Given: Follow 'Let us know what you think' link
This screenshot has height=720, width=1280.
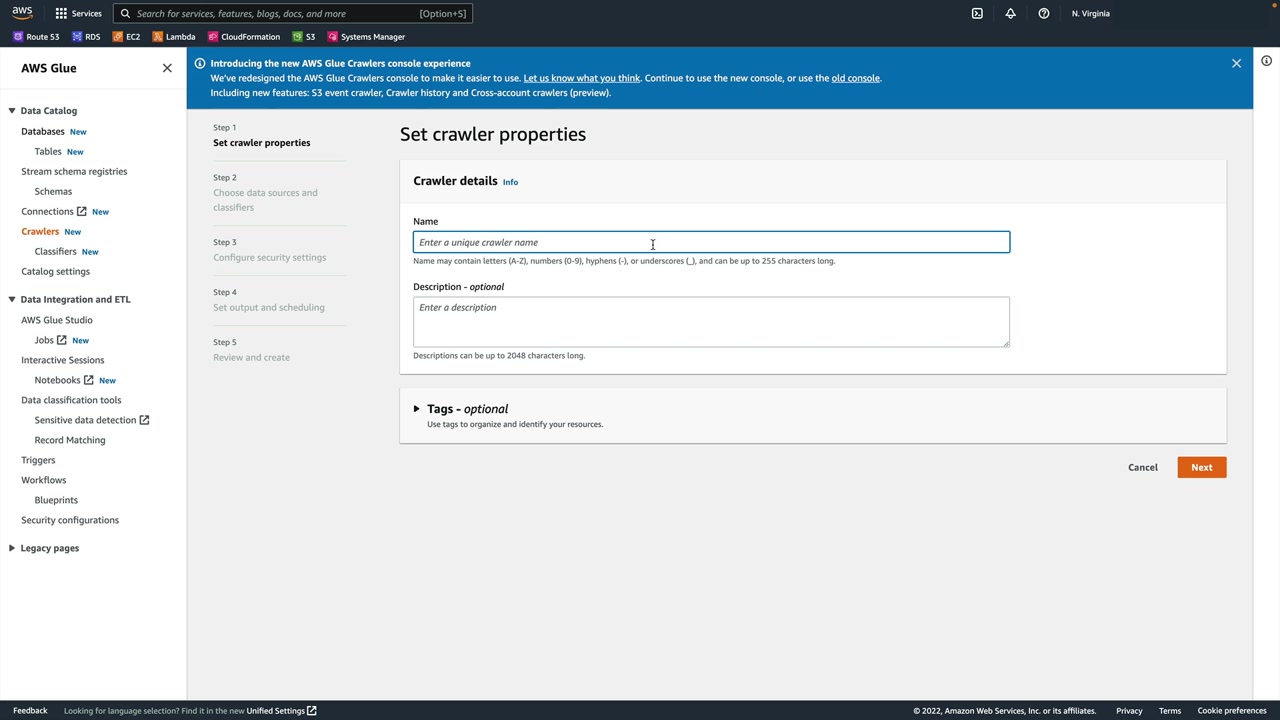Looking at the screenshot, I should pos(582,78).
